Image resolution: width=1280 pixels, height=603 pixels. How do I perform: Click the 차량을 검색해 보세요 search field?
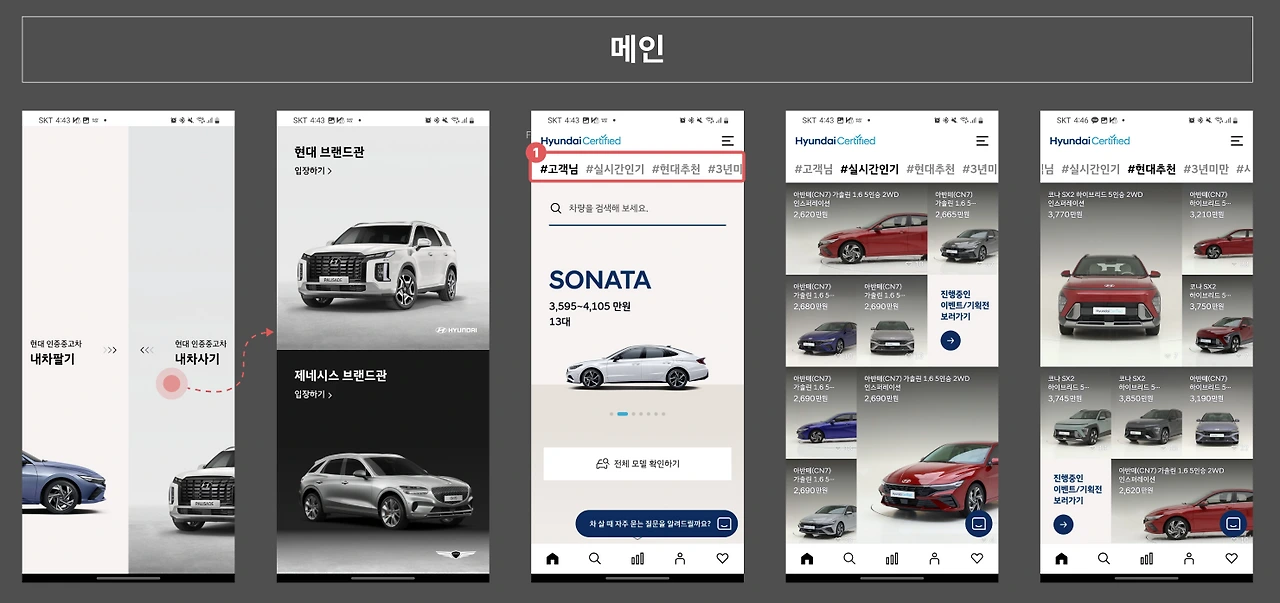tap(637, 209)
